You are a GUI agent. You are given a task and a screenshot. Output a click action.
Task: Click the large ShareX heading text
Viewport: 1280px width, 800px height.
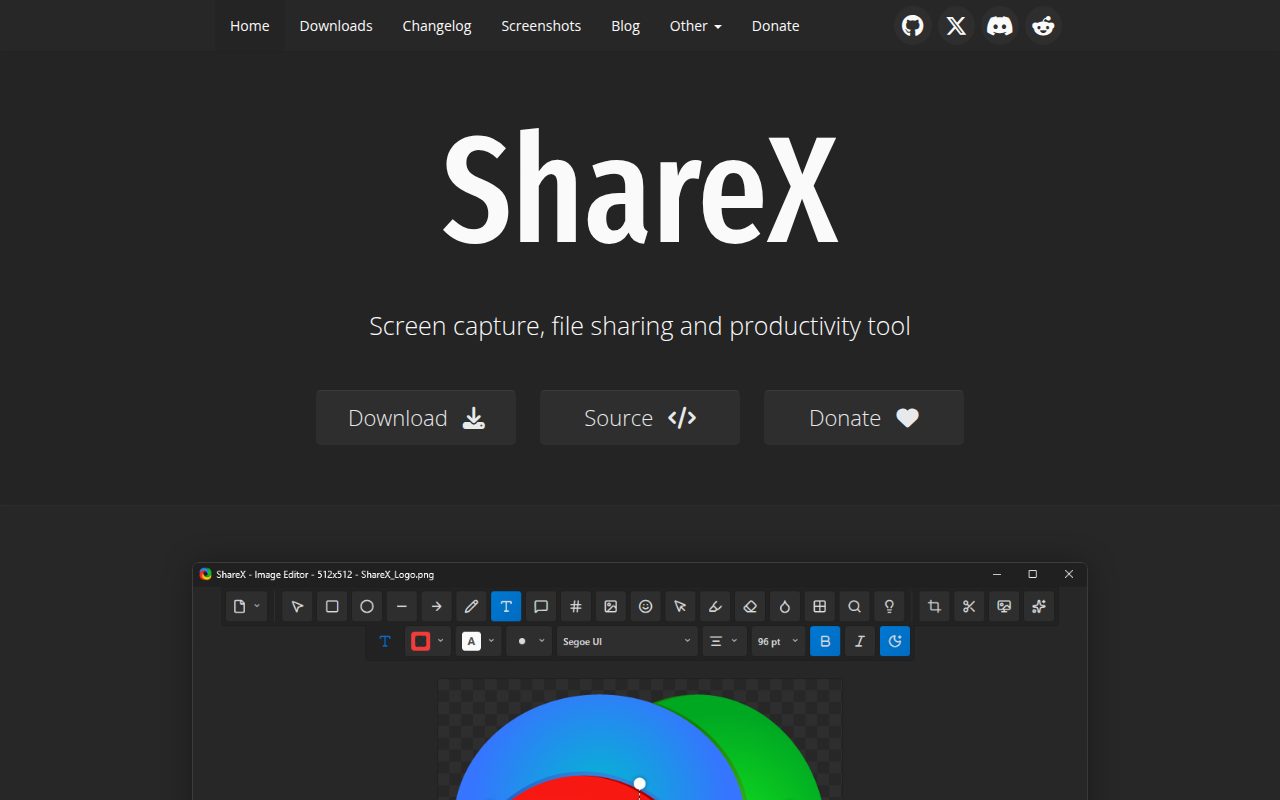pos(640,188)
